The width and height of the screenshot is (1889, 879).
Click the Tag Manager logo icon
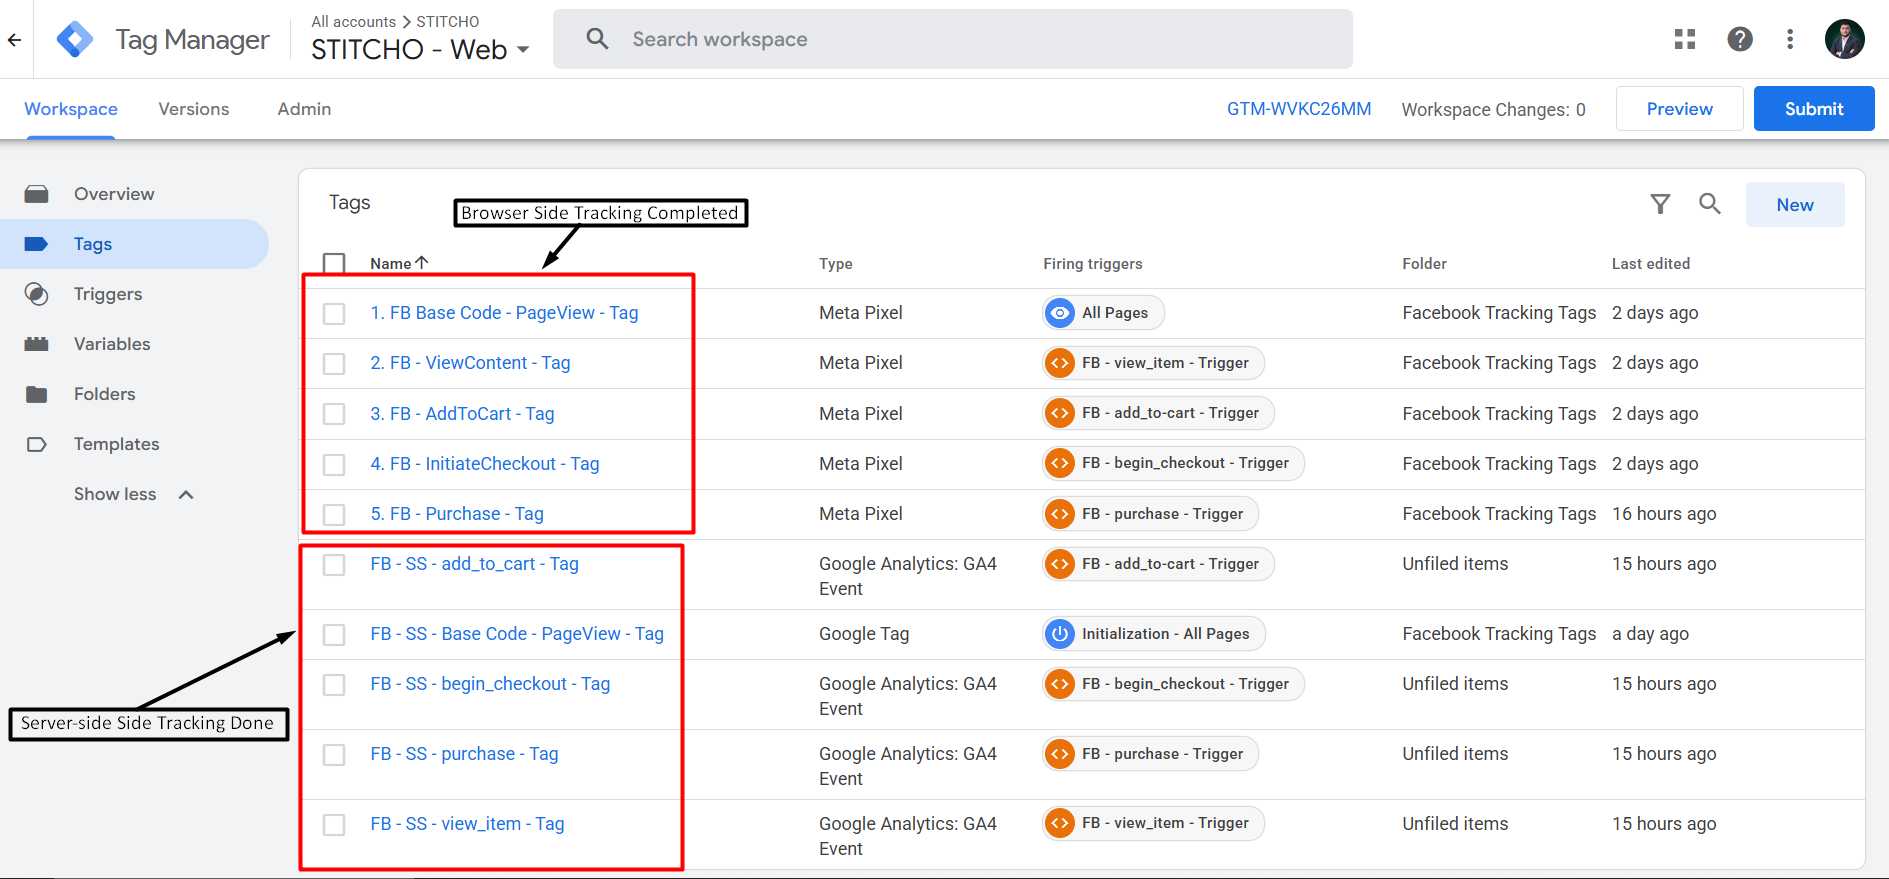75,40
